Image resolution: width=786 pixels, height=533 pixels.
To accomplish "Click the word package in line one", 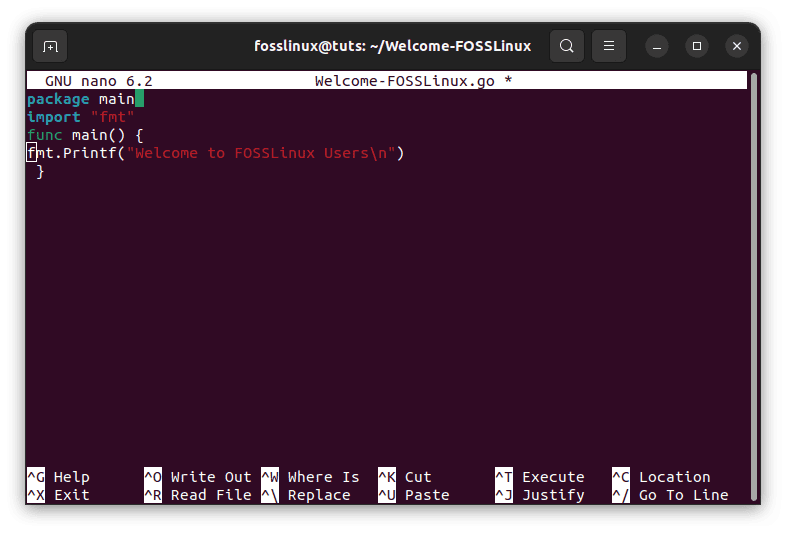I will point(58,99).
